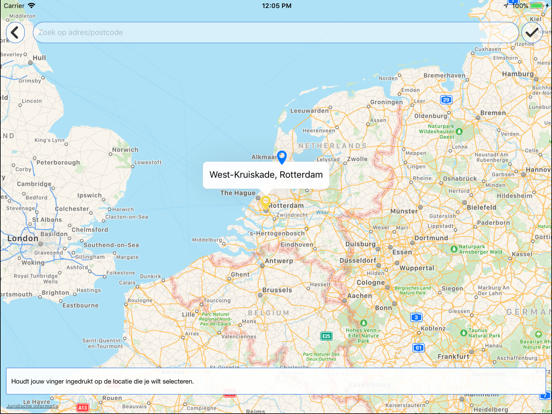This screenshot has width=552, height=414.
Task: Click the highway 29 shield near Oldenburg
Action: tap(446, 100)
